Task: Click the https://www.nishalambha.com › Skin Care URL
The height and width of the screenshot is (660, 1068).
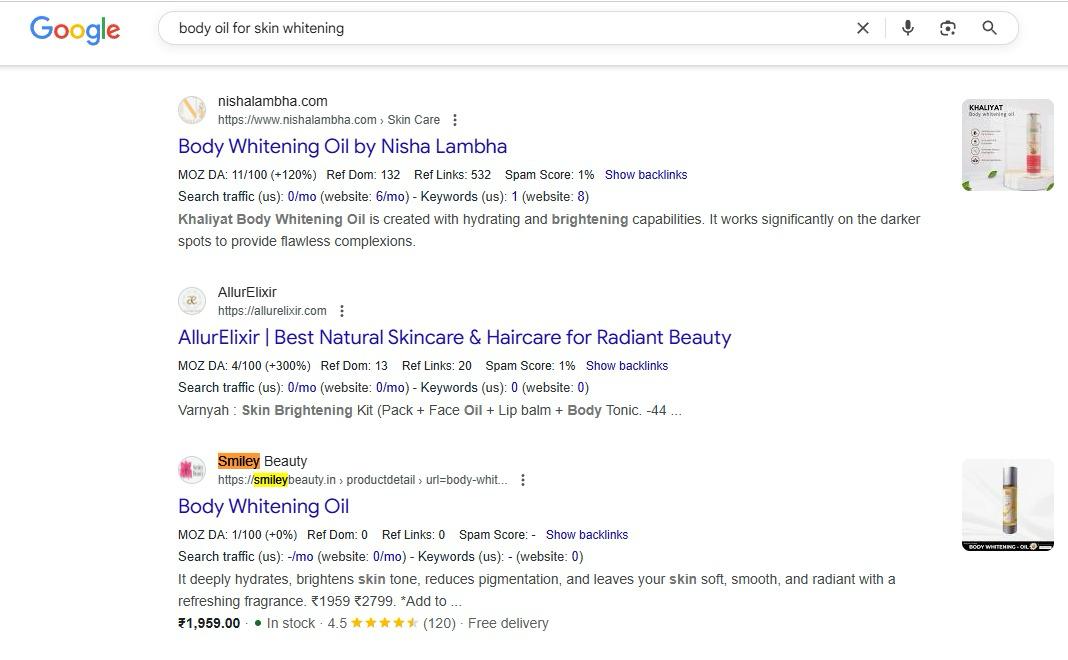Action: [x=329, y=120]
